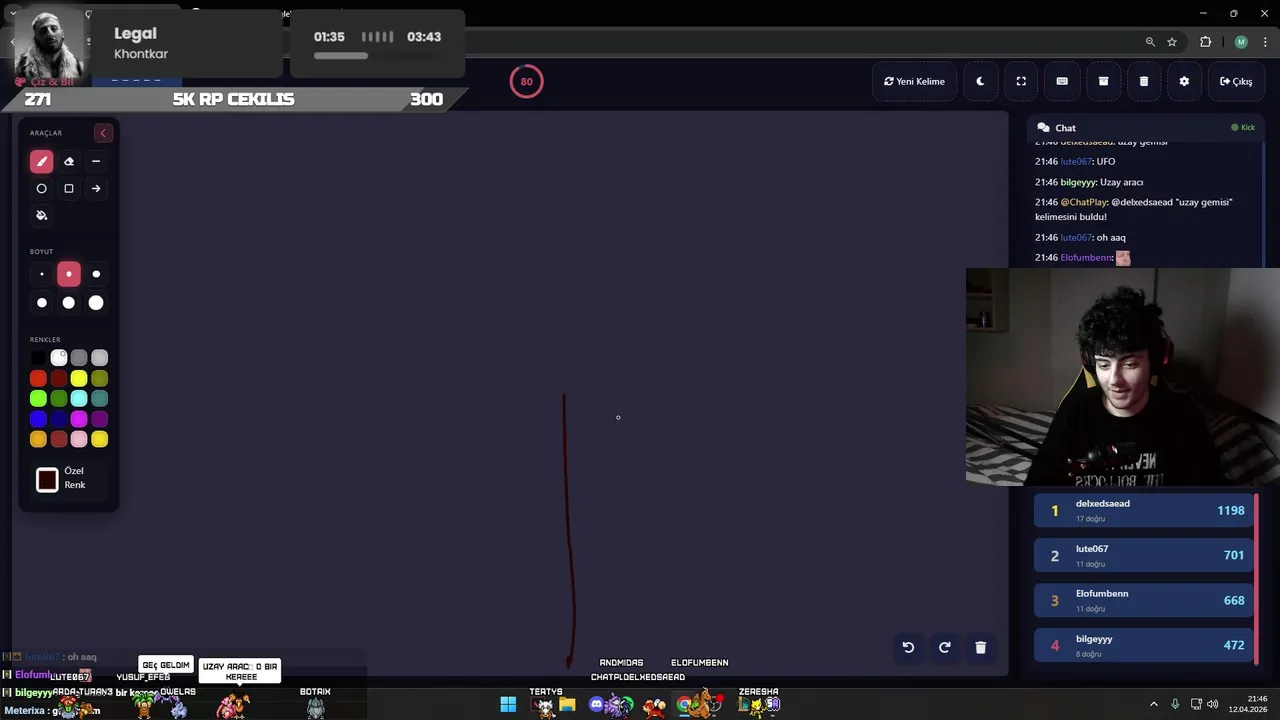Open the browser three-dot menu
The height and width of the screenshot is (720, 1280).
[x=1266, y=42]
